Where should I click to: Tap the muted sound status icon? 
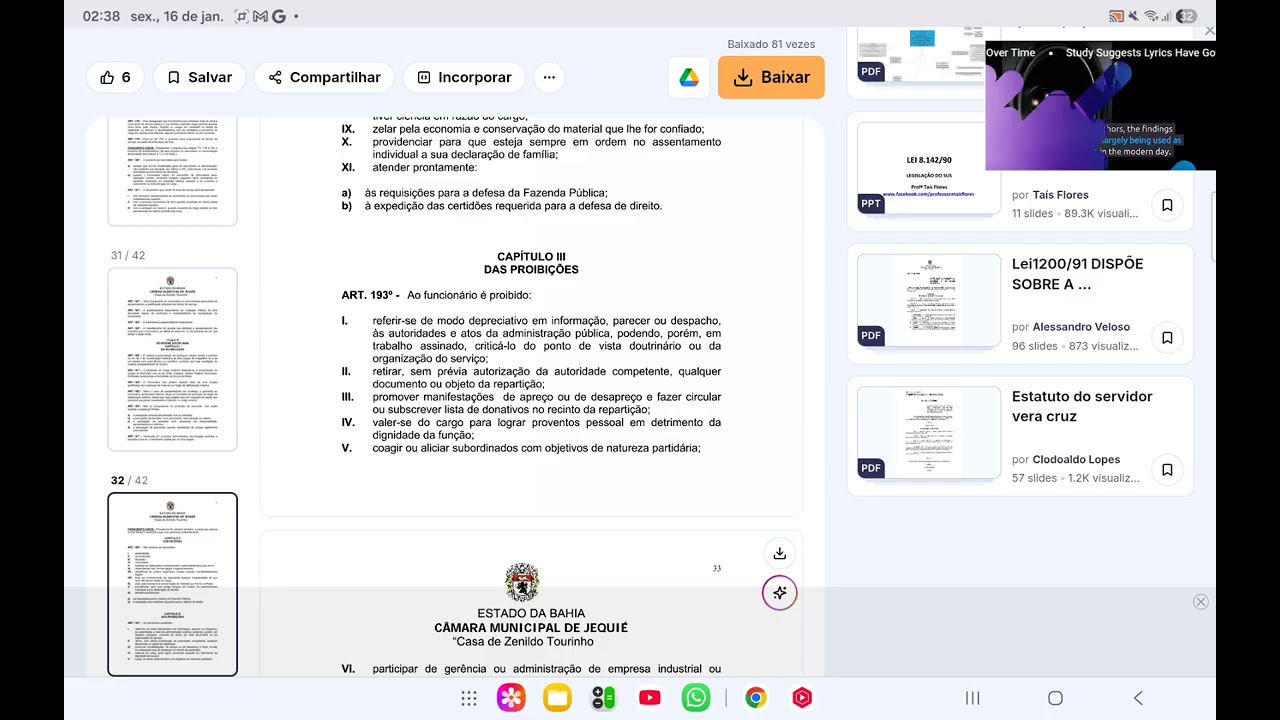1134,16
